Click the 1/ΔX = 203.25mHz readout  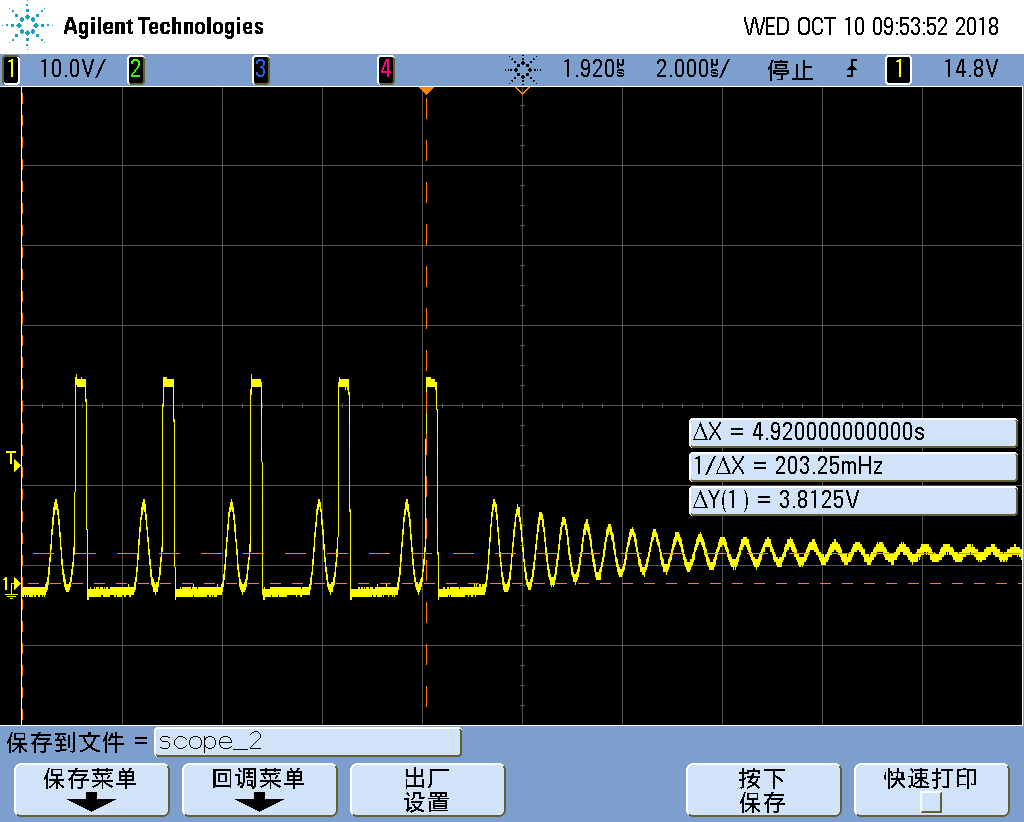click(853, 466)
